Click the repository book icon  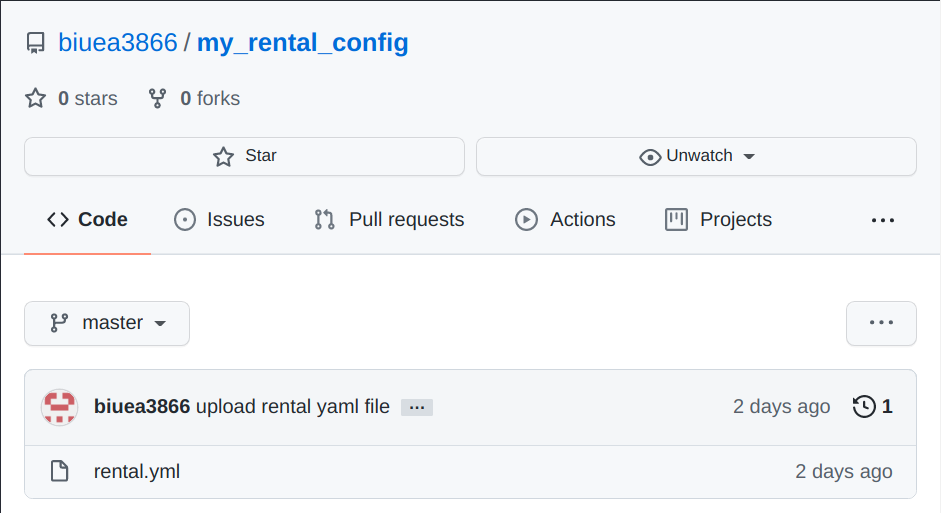tap(35, 43)
